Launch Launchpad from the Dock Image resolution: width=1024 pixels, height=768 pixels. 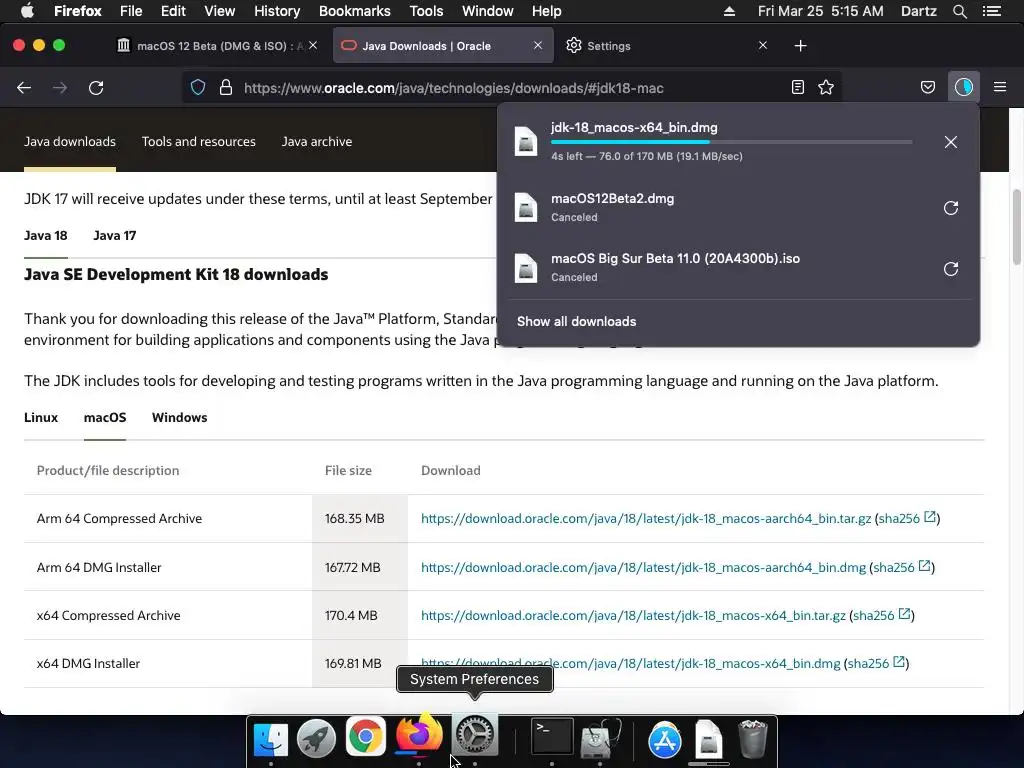pos(317,738)
